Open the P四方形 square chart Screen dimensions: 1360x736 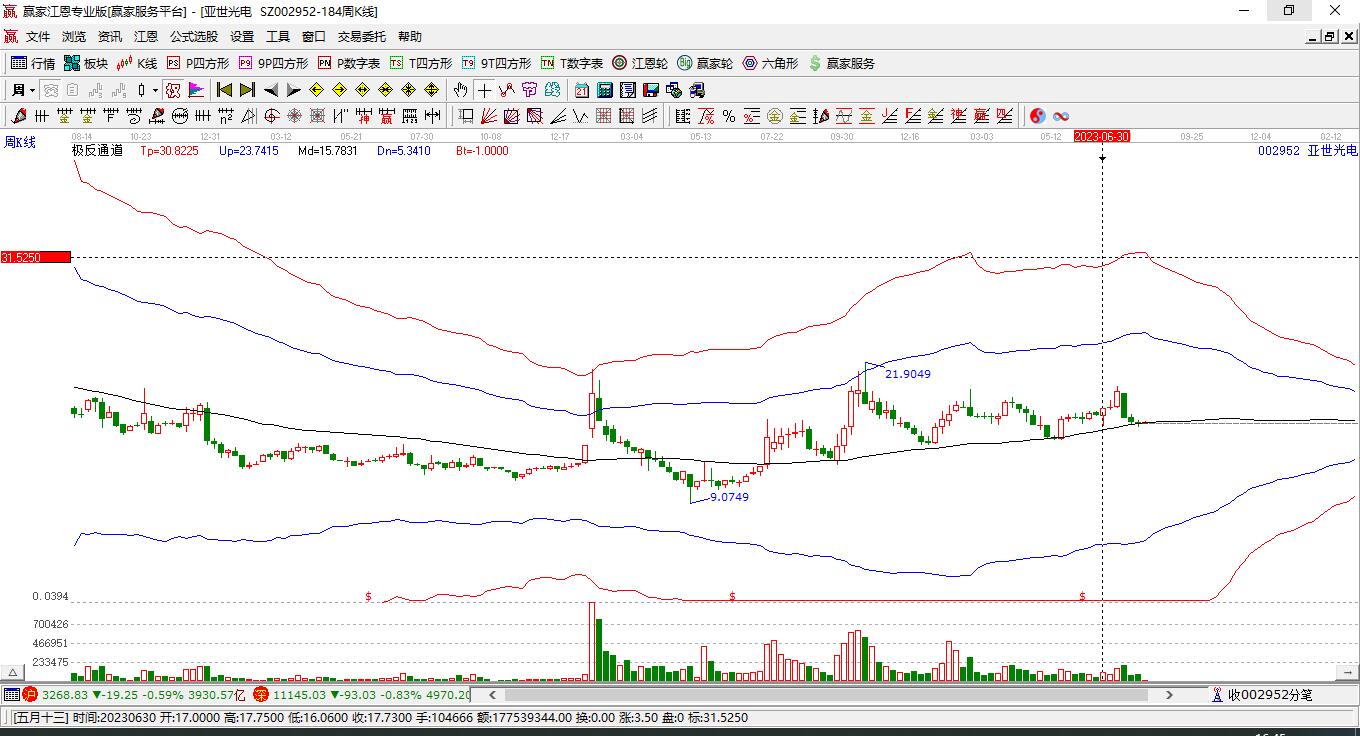pyautogui.click(x=197, y=63)
